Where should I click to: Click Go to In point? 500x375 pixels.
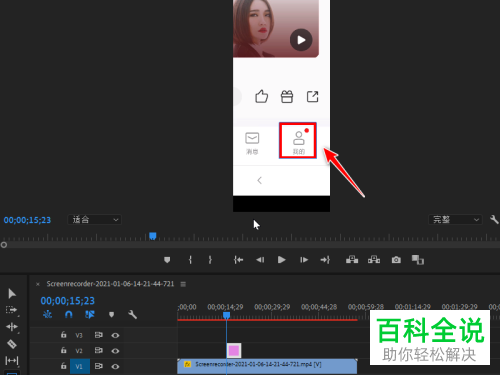point(238,260)
